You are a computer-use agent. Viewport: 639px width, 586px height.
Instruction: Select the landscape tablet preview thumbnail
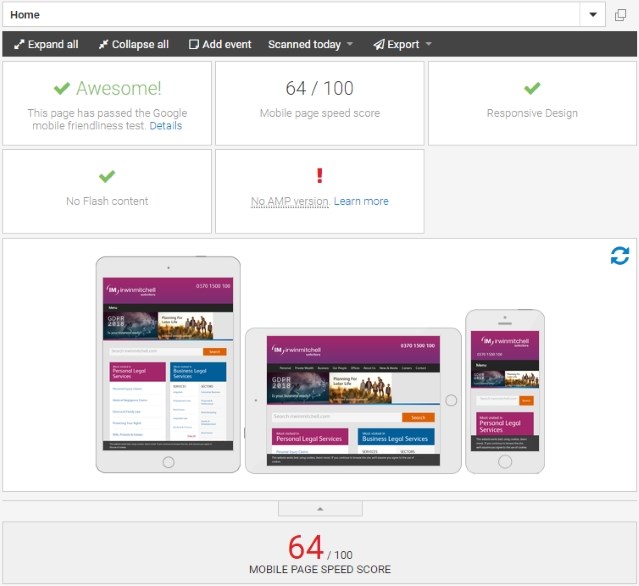(353, 401)
